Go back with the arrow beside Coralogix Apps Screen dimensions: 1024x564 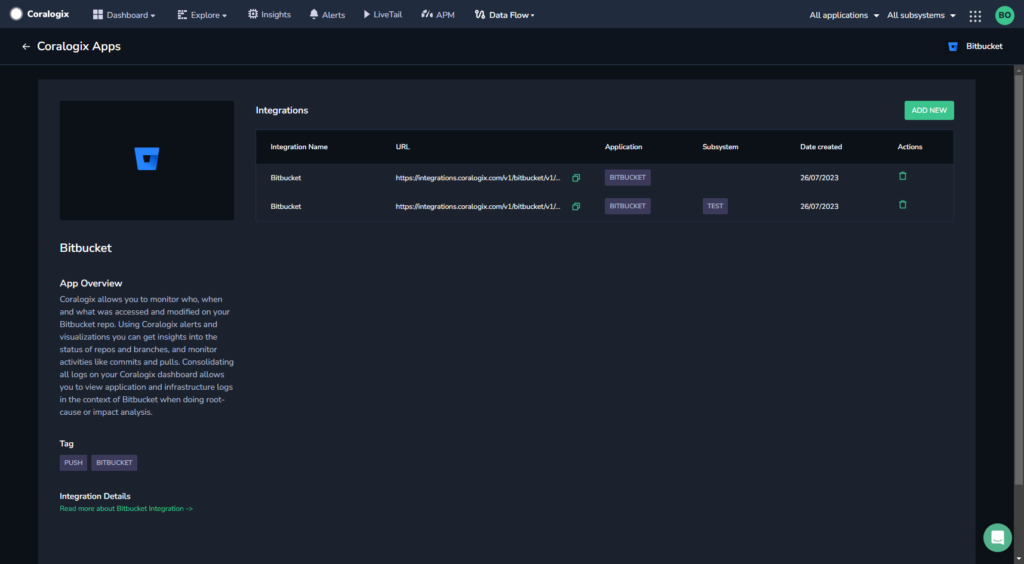(x=26, y=46)
